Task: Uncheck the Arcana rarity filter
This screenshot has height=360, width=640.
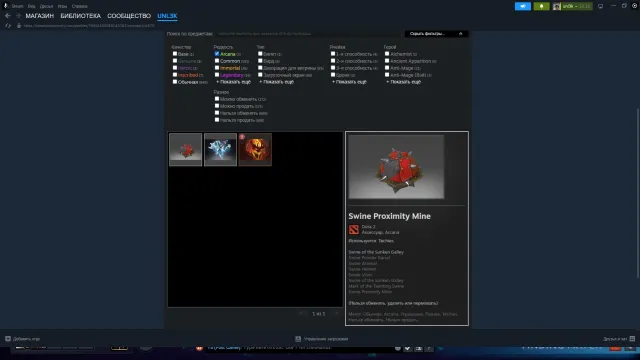Action: 217,53
